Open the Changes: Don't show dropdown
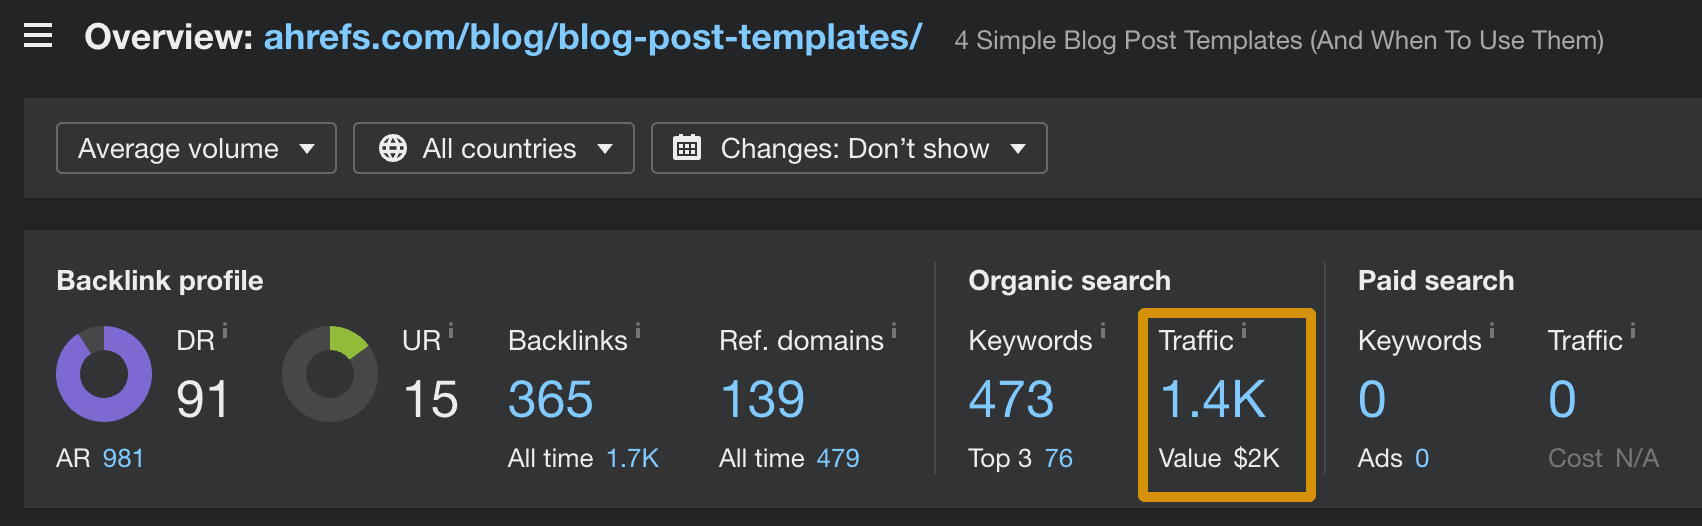 [849, 148]
